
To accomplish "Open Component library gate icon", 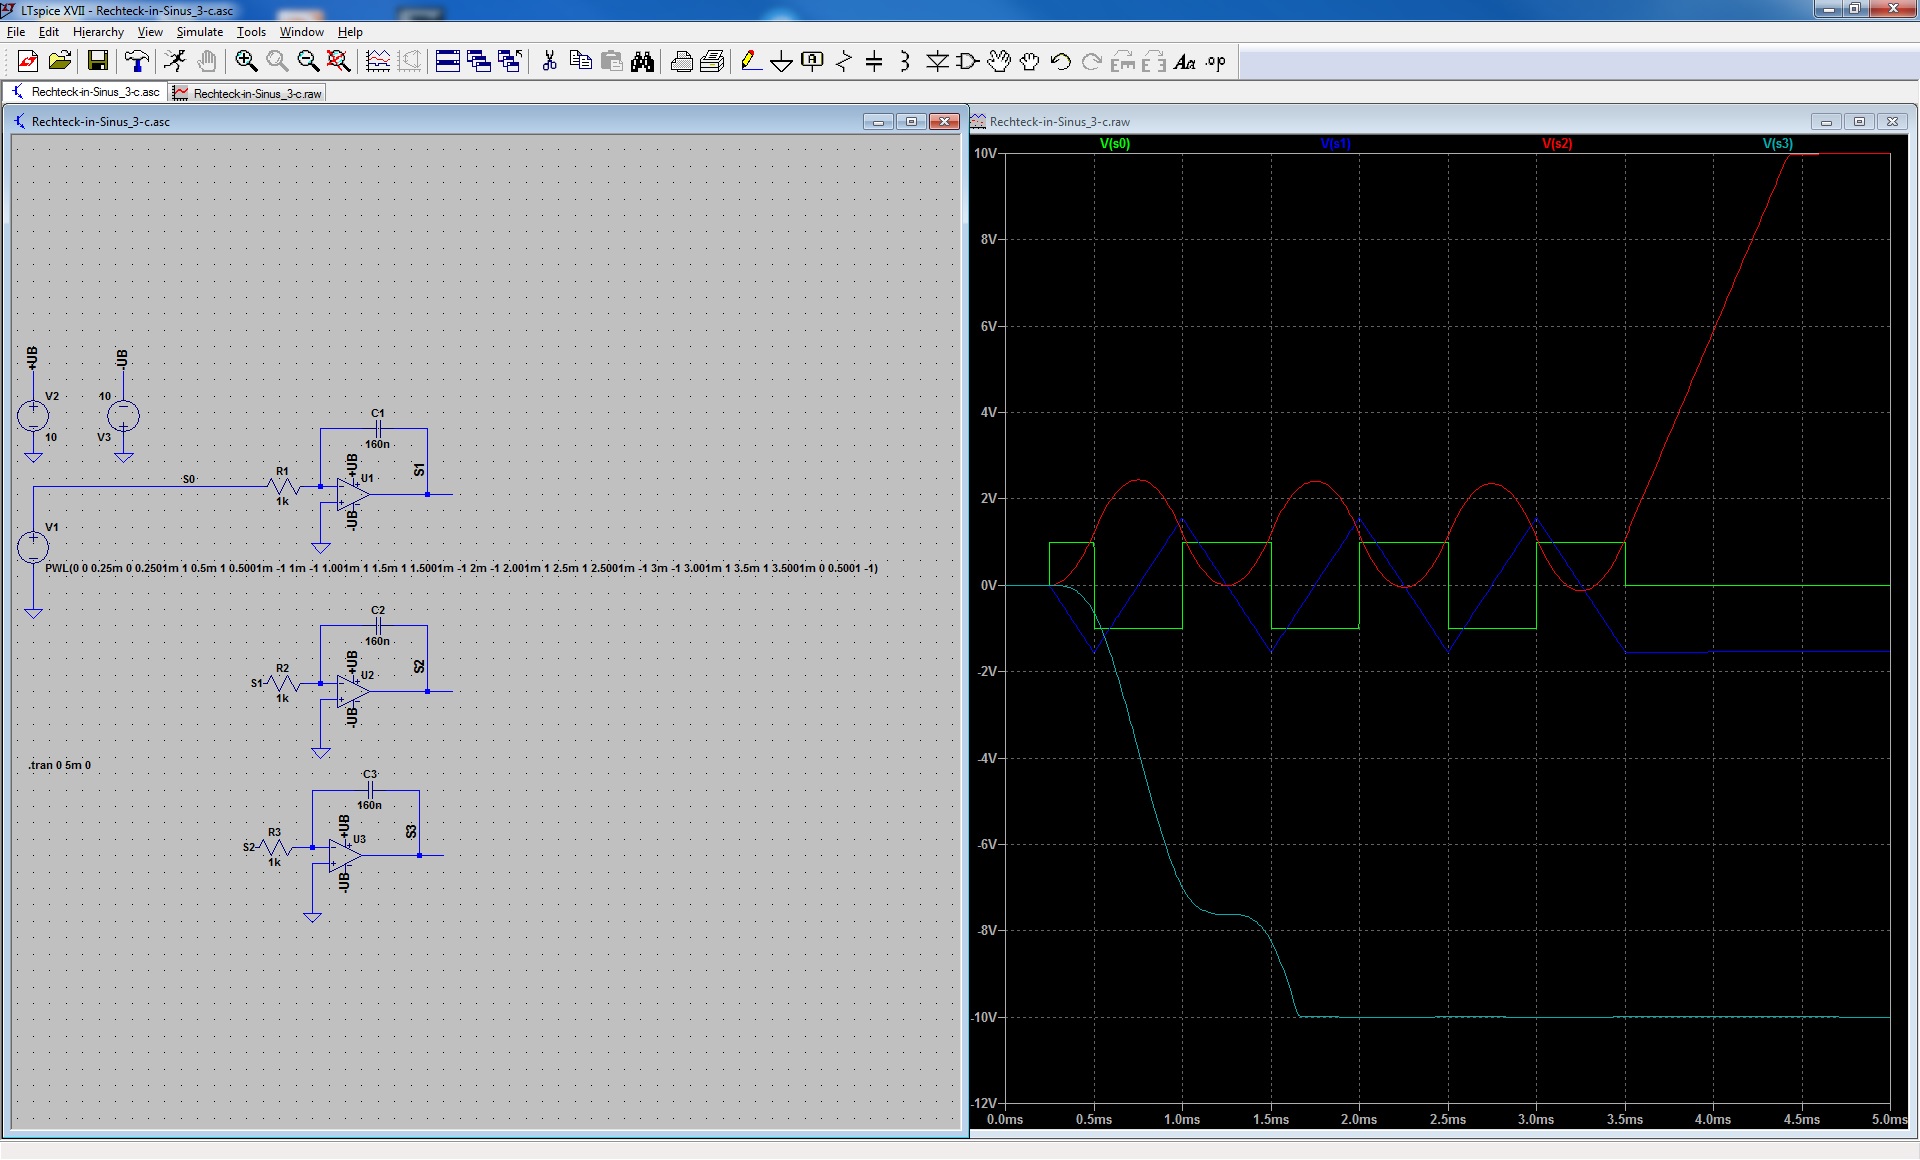I will click(968, 62).
